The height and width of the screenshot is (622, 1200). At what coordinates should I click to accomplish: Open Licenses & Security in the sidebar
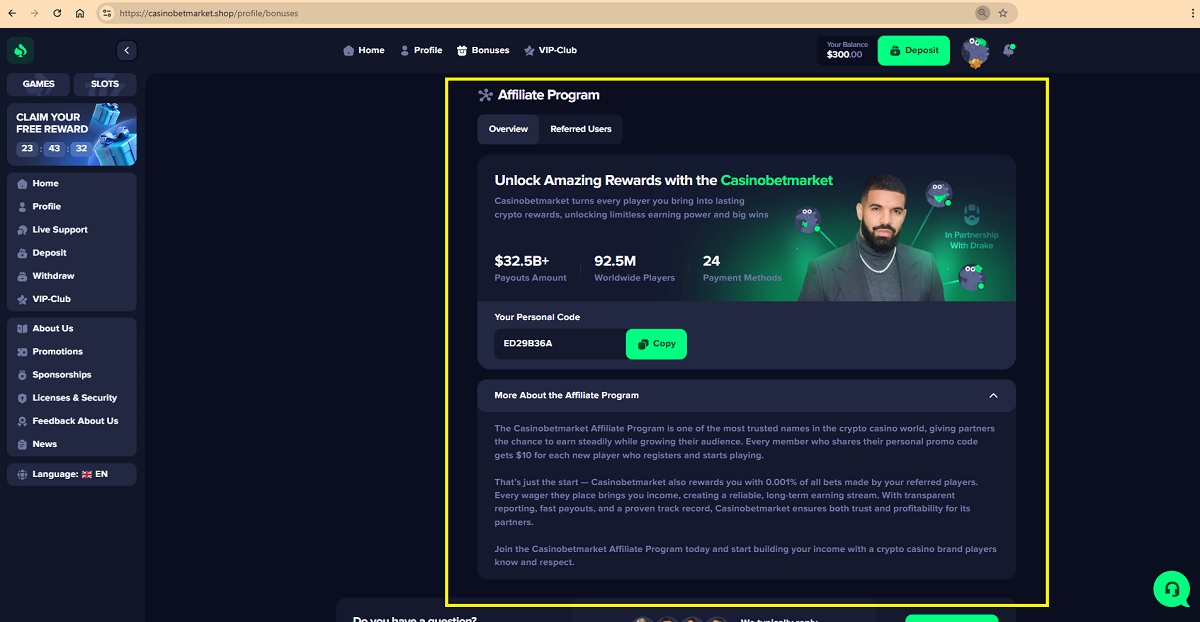pyautogui.click(x=71, y=398)
